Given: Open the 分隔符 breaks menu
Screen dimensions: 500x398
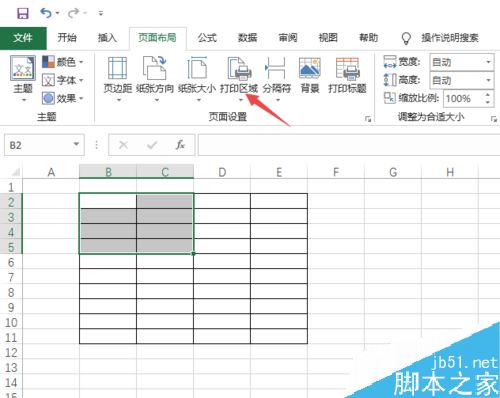Looking at the screenshot, I should coord(277,79).
